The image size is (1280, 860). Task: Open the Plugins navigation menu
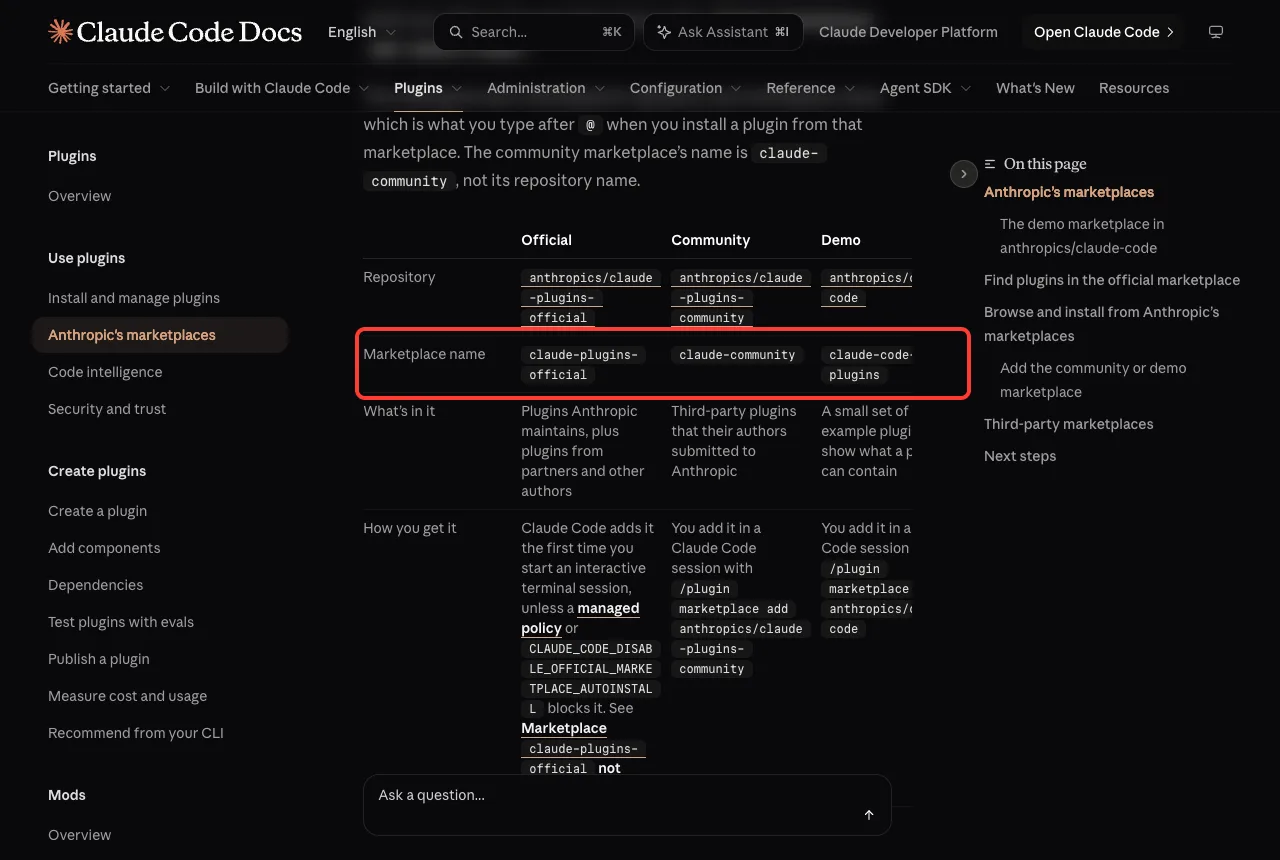[x=428, y=88]
